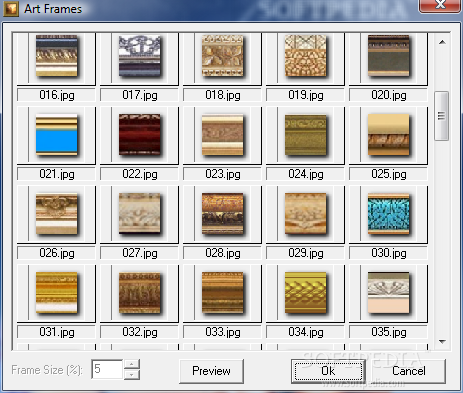Choose the turquoise 030.jpg frame thumbnail

pyautogui.click(x=389, y=214)
